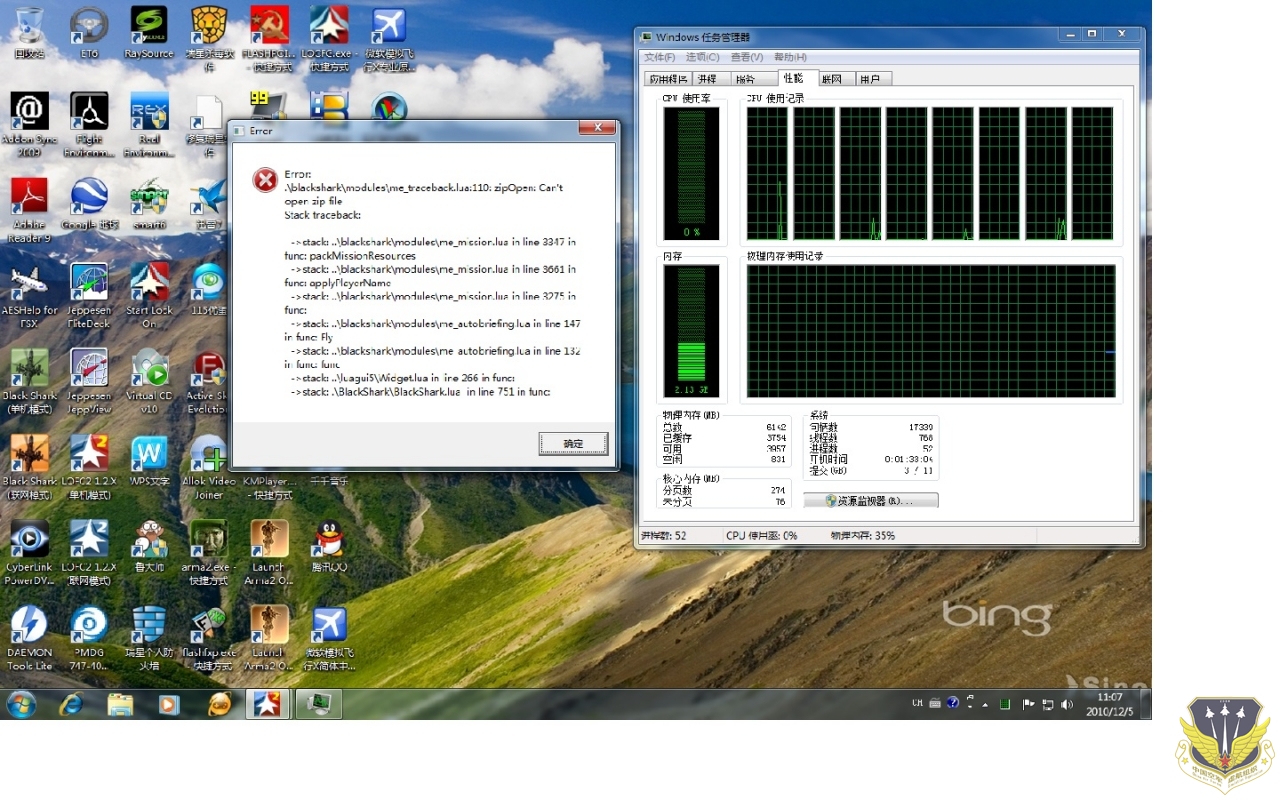Open Windows Media Player in taskbar
Screen dimensions: 1280x800
pos(170,704)
